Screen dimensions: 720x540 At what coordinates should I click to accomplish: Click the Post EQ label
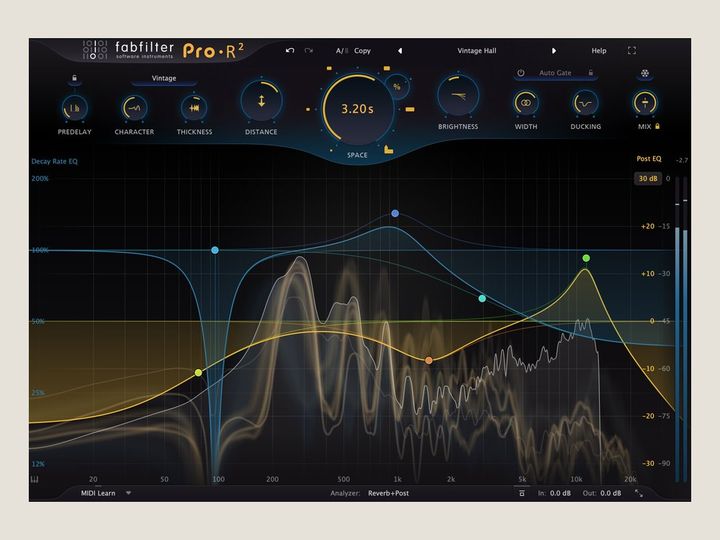pyautogui.click(x=649, y=158)
